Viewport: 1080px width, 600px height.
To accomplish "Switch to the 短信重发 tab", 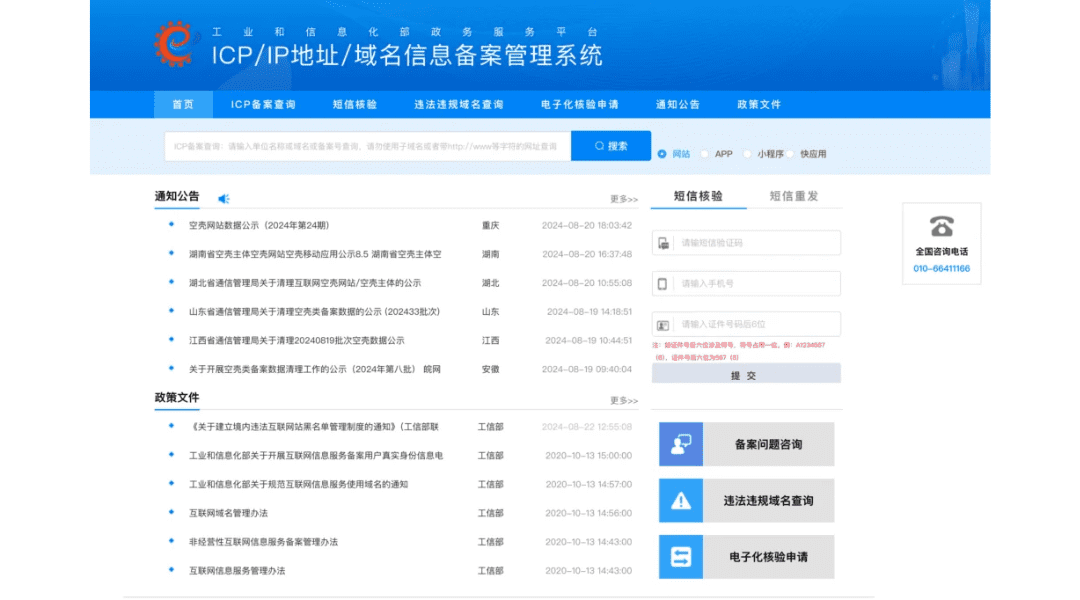I will [x=794, y=196].
